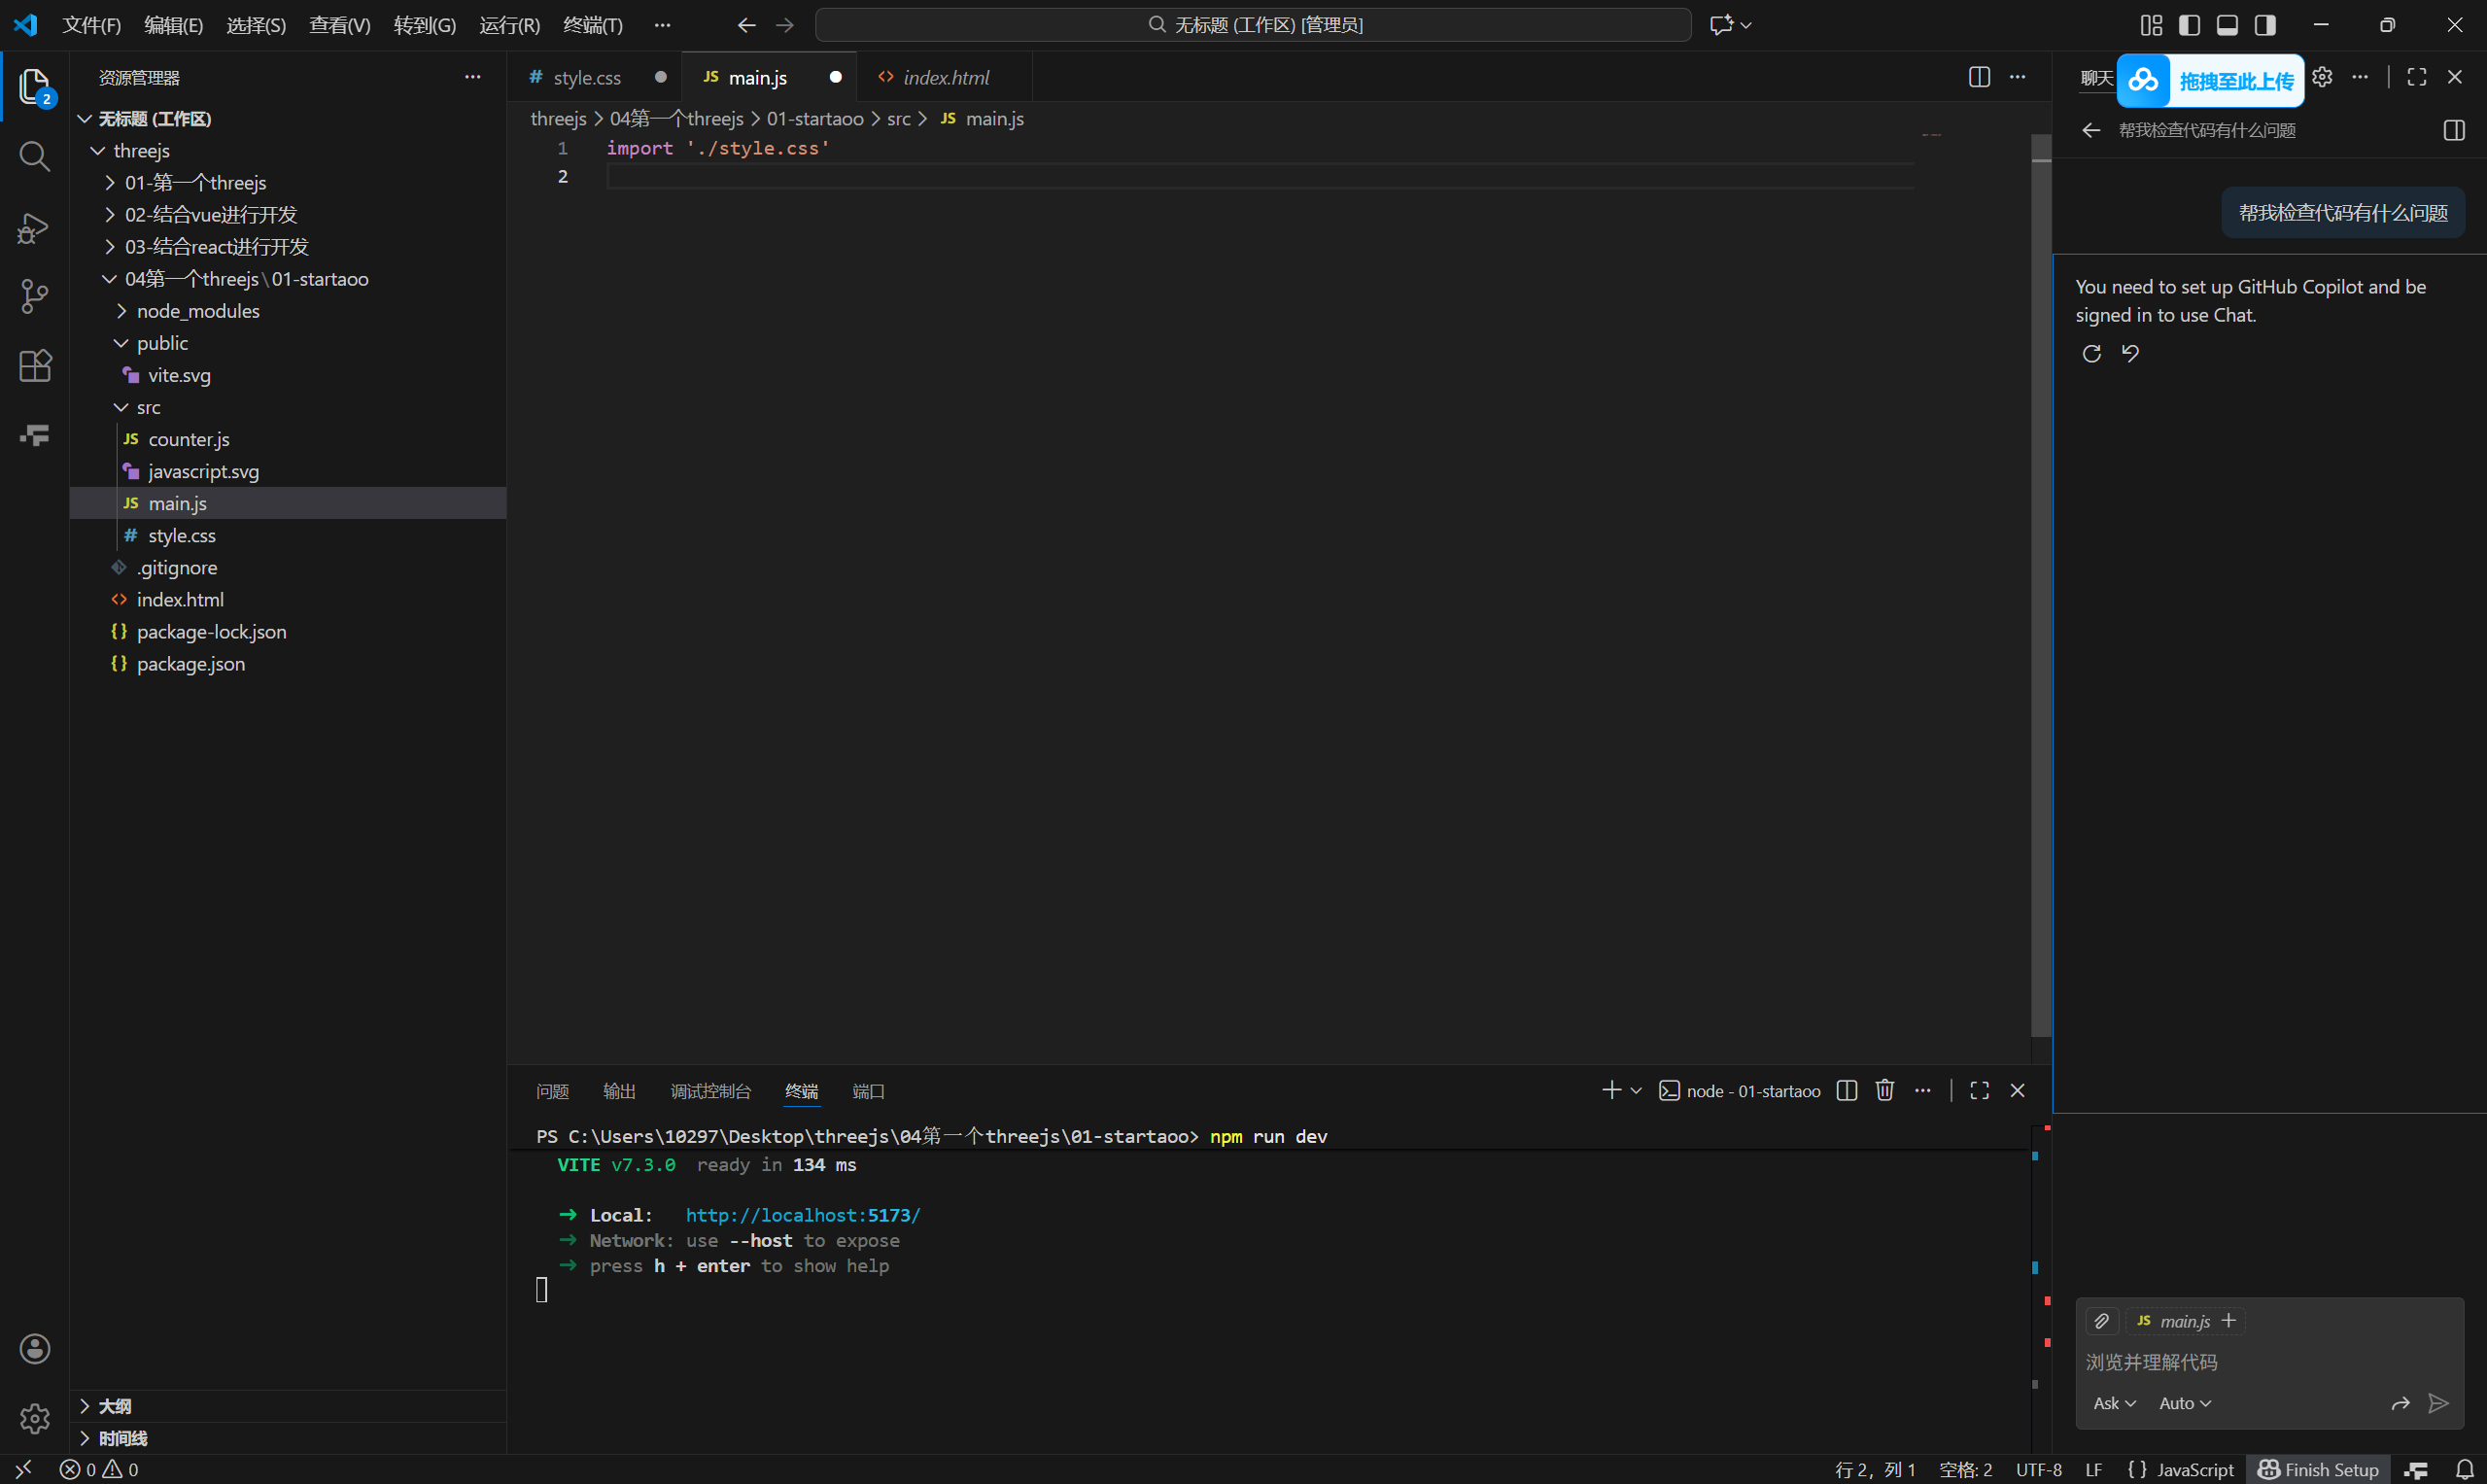Toggle bottom panel visibility in title bar
The width and height of the screenshot is (2487, 1484).
(2227, 25)
